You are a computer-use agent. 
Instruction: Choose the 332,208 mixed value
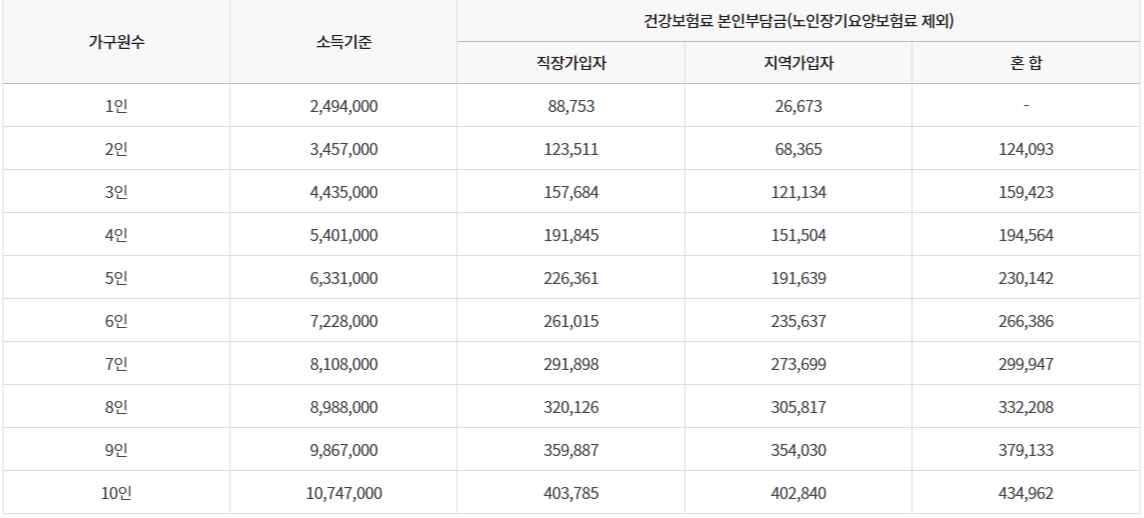[x=1026, y=407]
